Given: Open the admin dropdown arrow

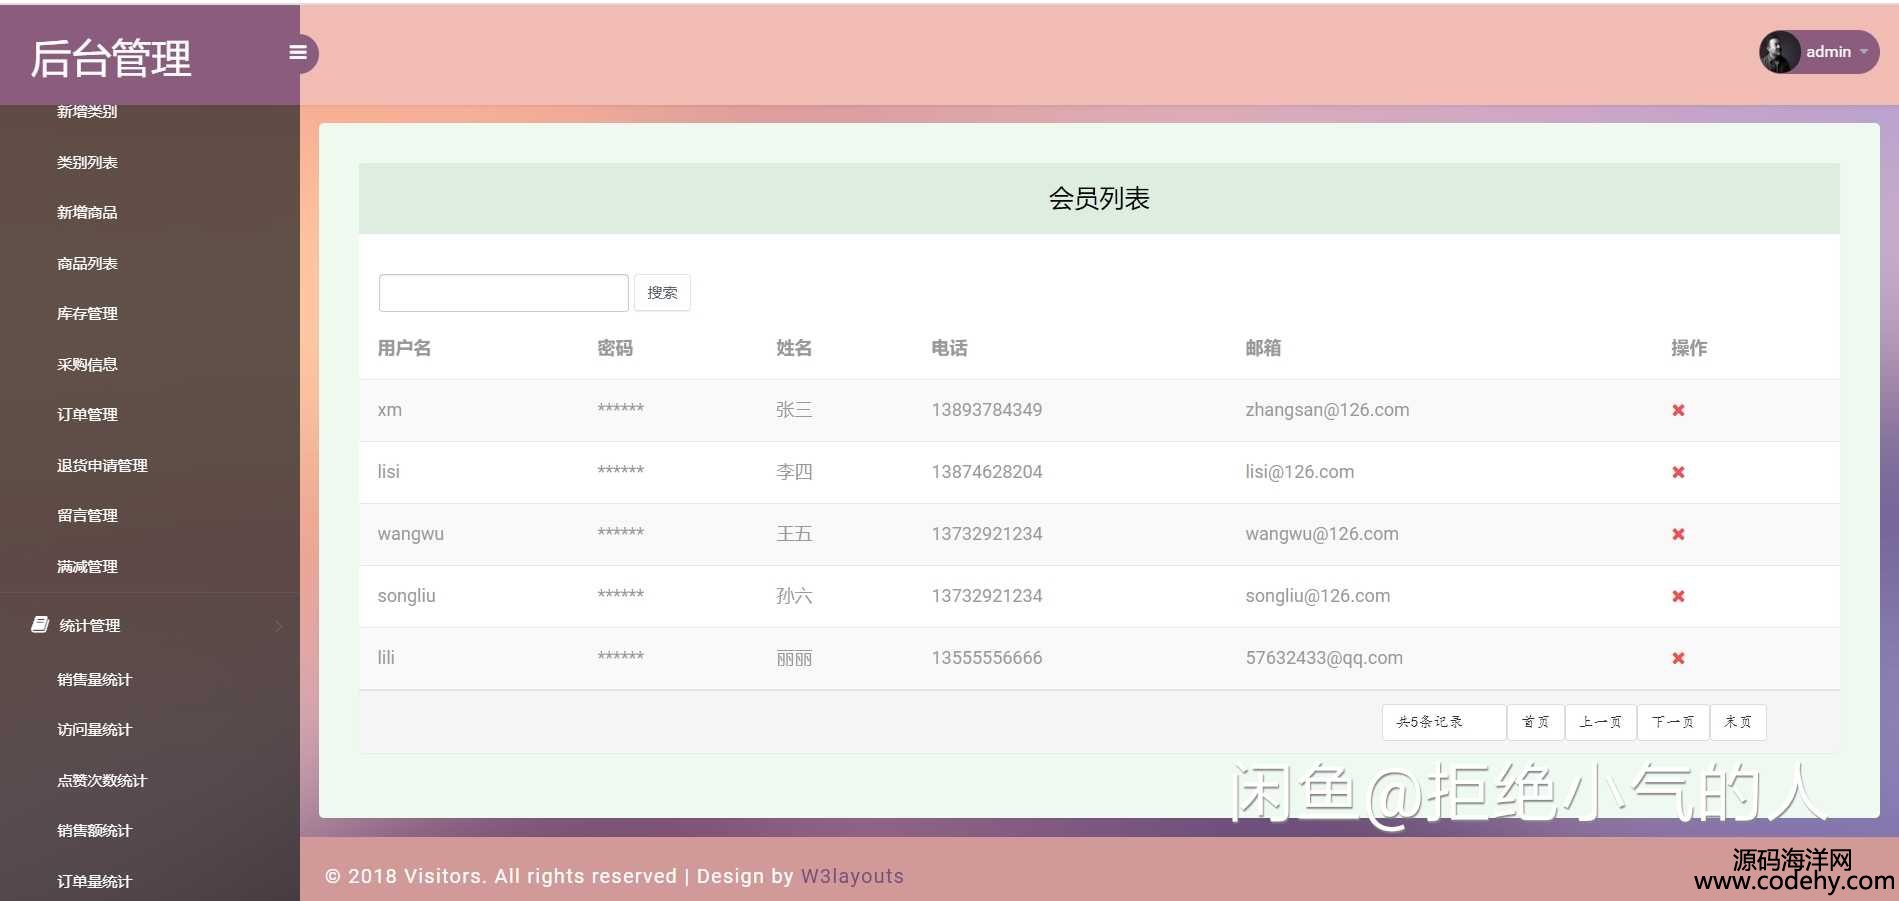Looking at the screenshot, I should (x=1864, y=52).
